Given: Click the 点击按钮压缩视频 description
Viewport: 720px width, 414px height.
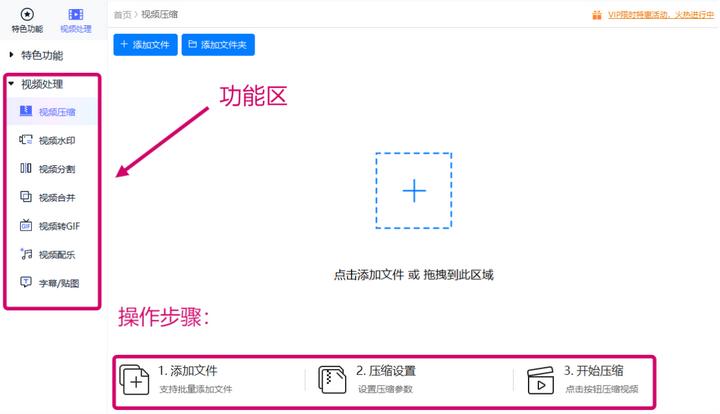Looking at the screenshot, I should coord(602,389).
